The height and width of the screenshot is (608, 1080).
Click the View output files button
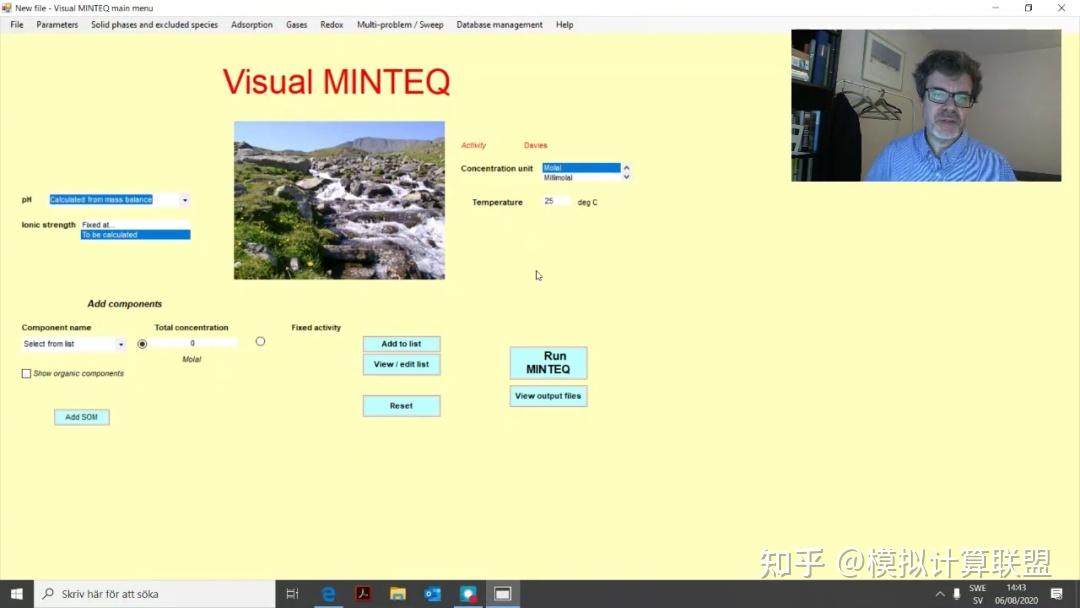pos(548,396)
